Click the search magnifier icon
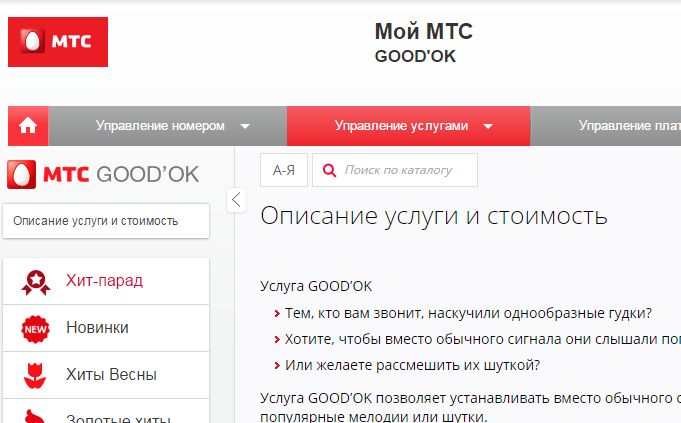 click(x=329, y=170)
